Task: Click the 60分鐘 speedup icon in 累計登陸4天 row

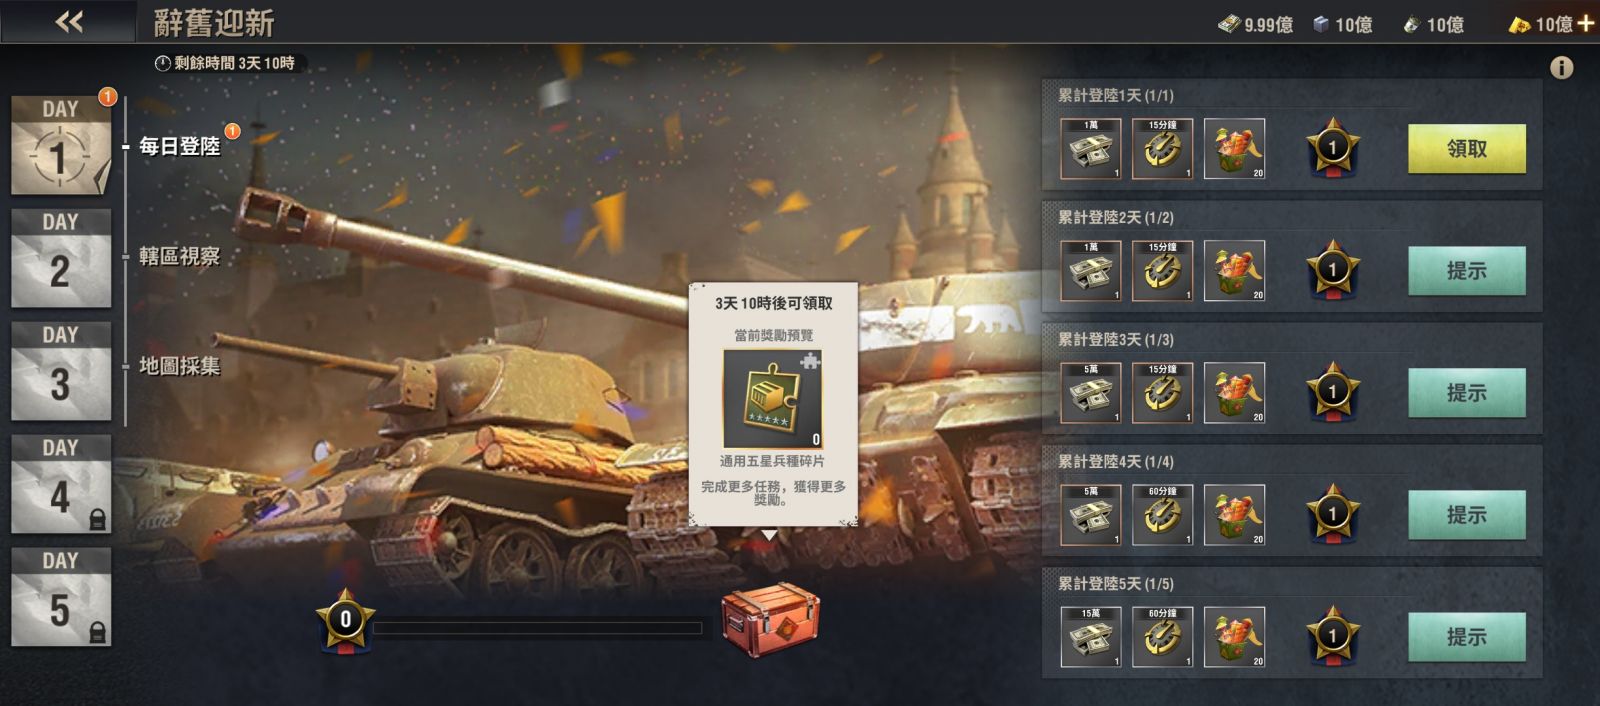Action: (x=1162, y=515)
